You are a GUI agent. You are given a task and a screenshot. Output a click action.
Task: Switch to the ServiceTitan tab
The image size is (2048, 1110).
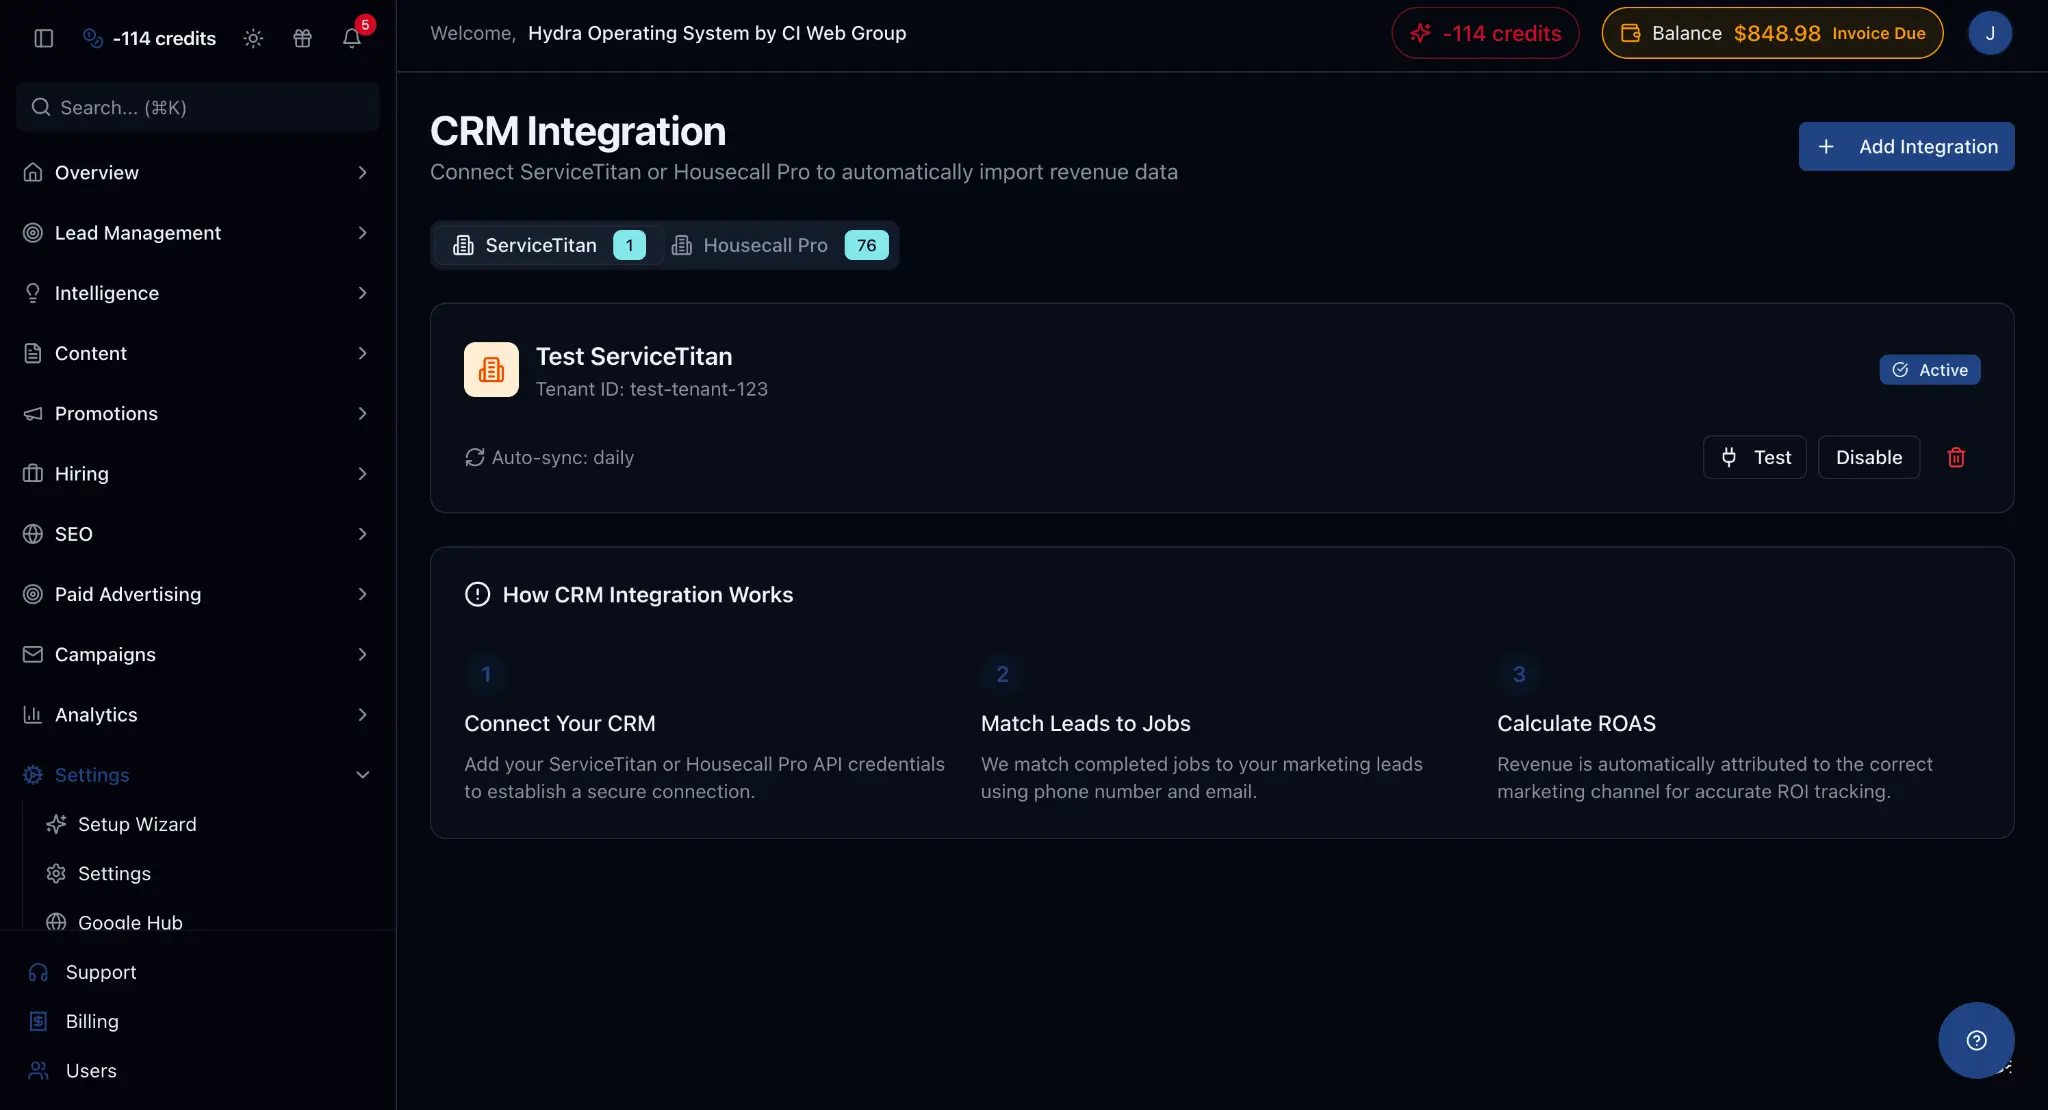pyautogui.click(x=548, y=245)
